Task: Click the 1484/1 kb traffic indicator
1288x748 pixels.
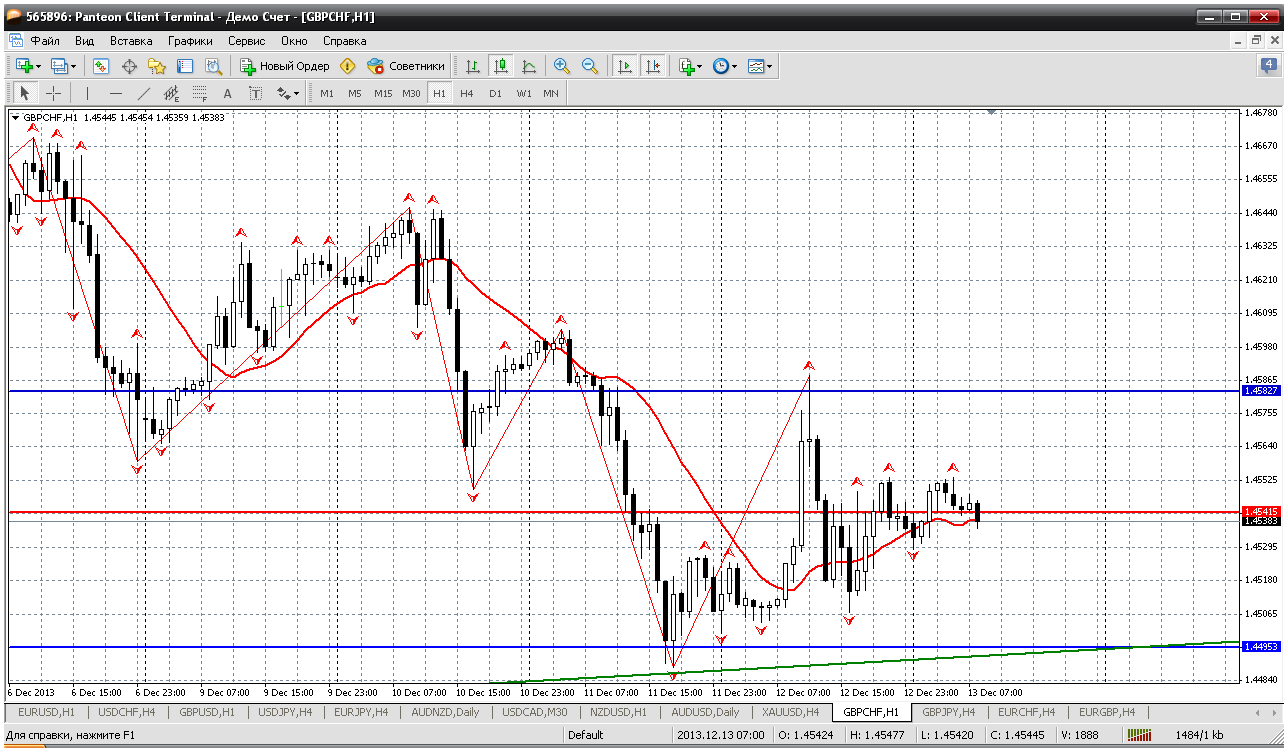Action: [1201, 735]
